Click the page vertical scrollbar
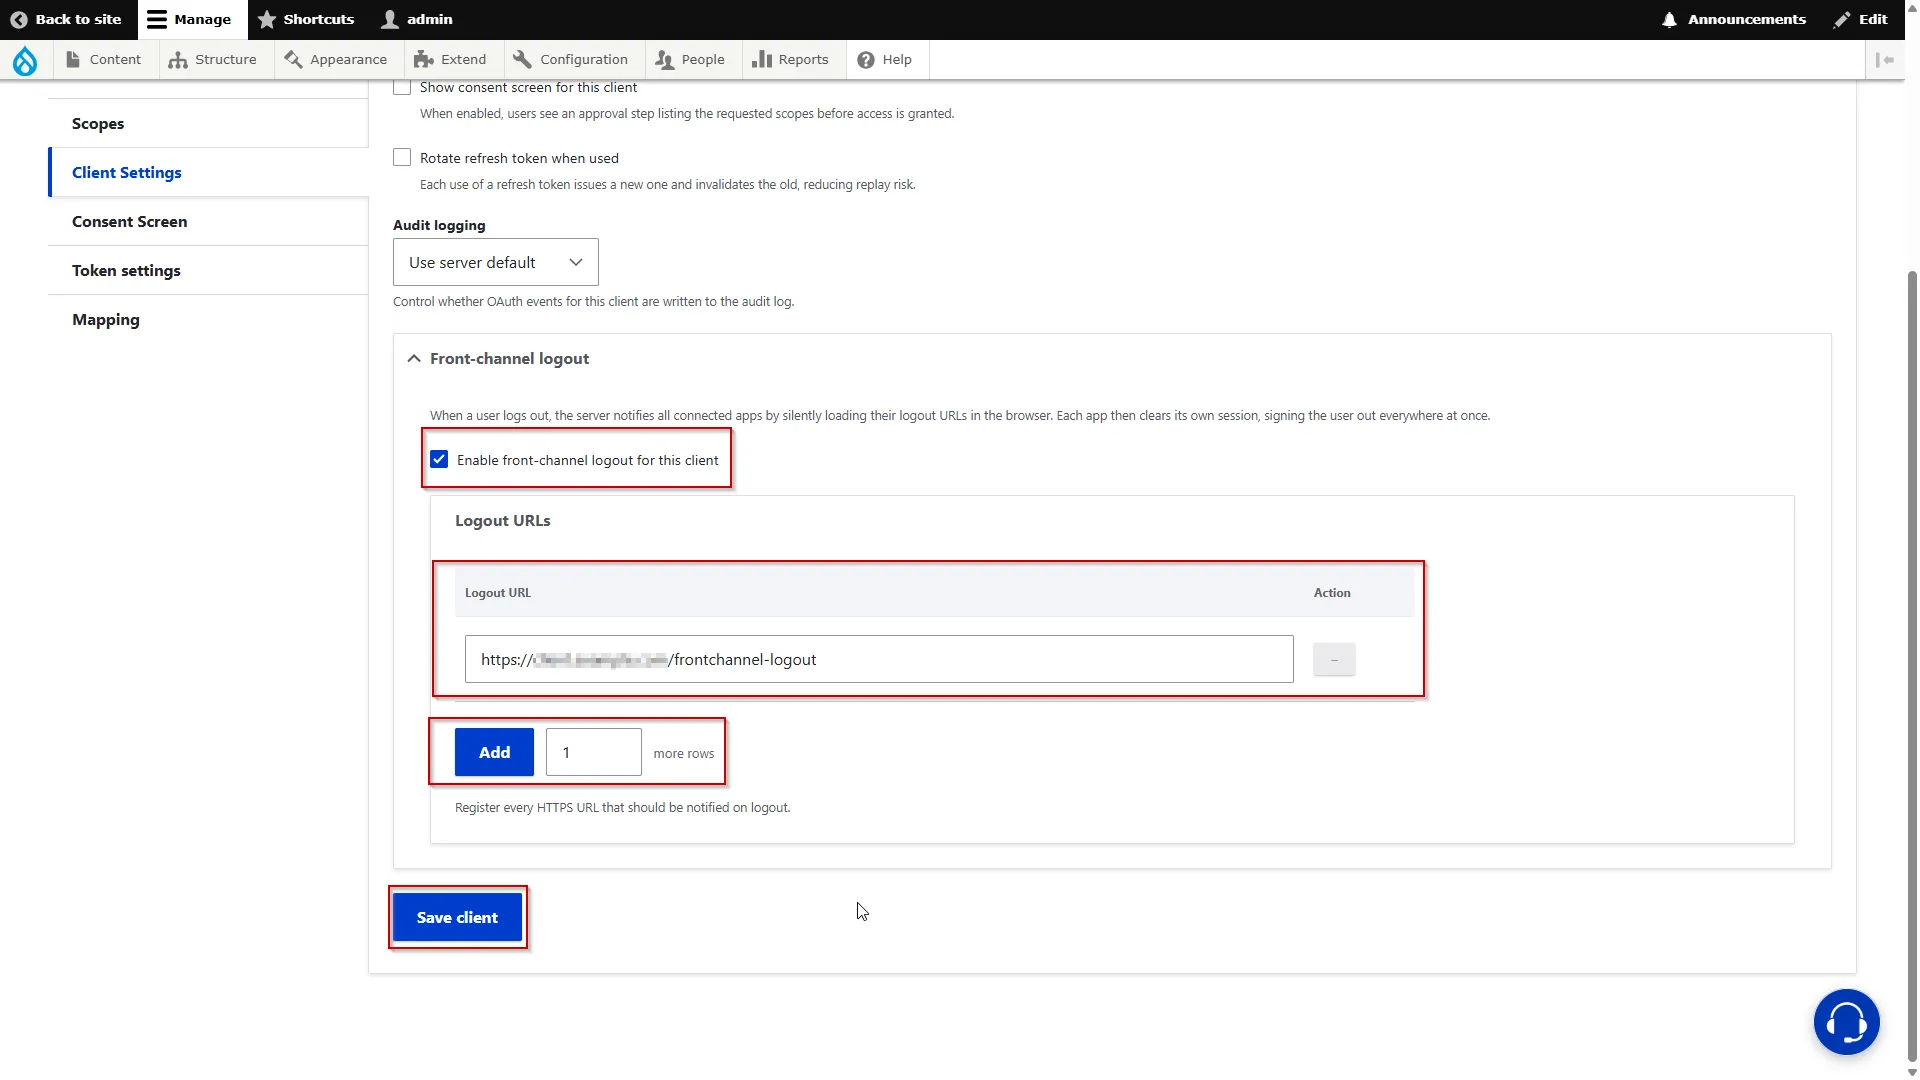This screenshot has width=1920, height=1080. pos(1912,665)
